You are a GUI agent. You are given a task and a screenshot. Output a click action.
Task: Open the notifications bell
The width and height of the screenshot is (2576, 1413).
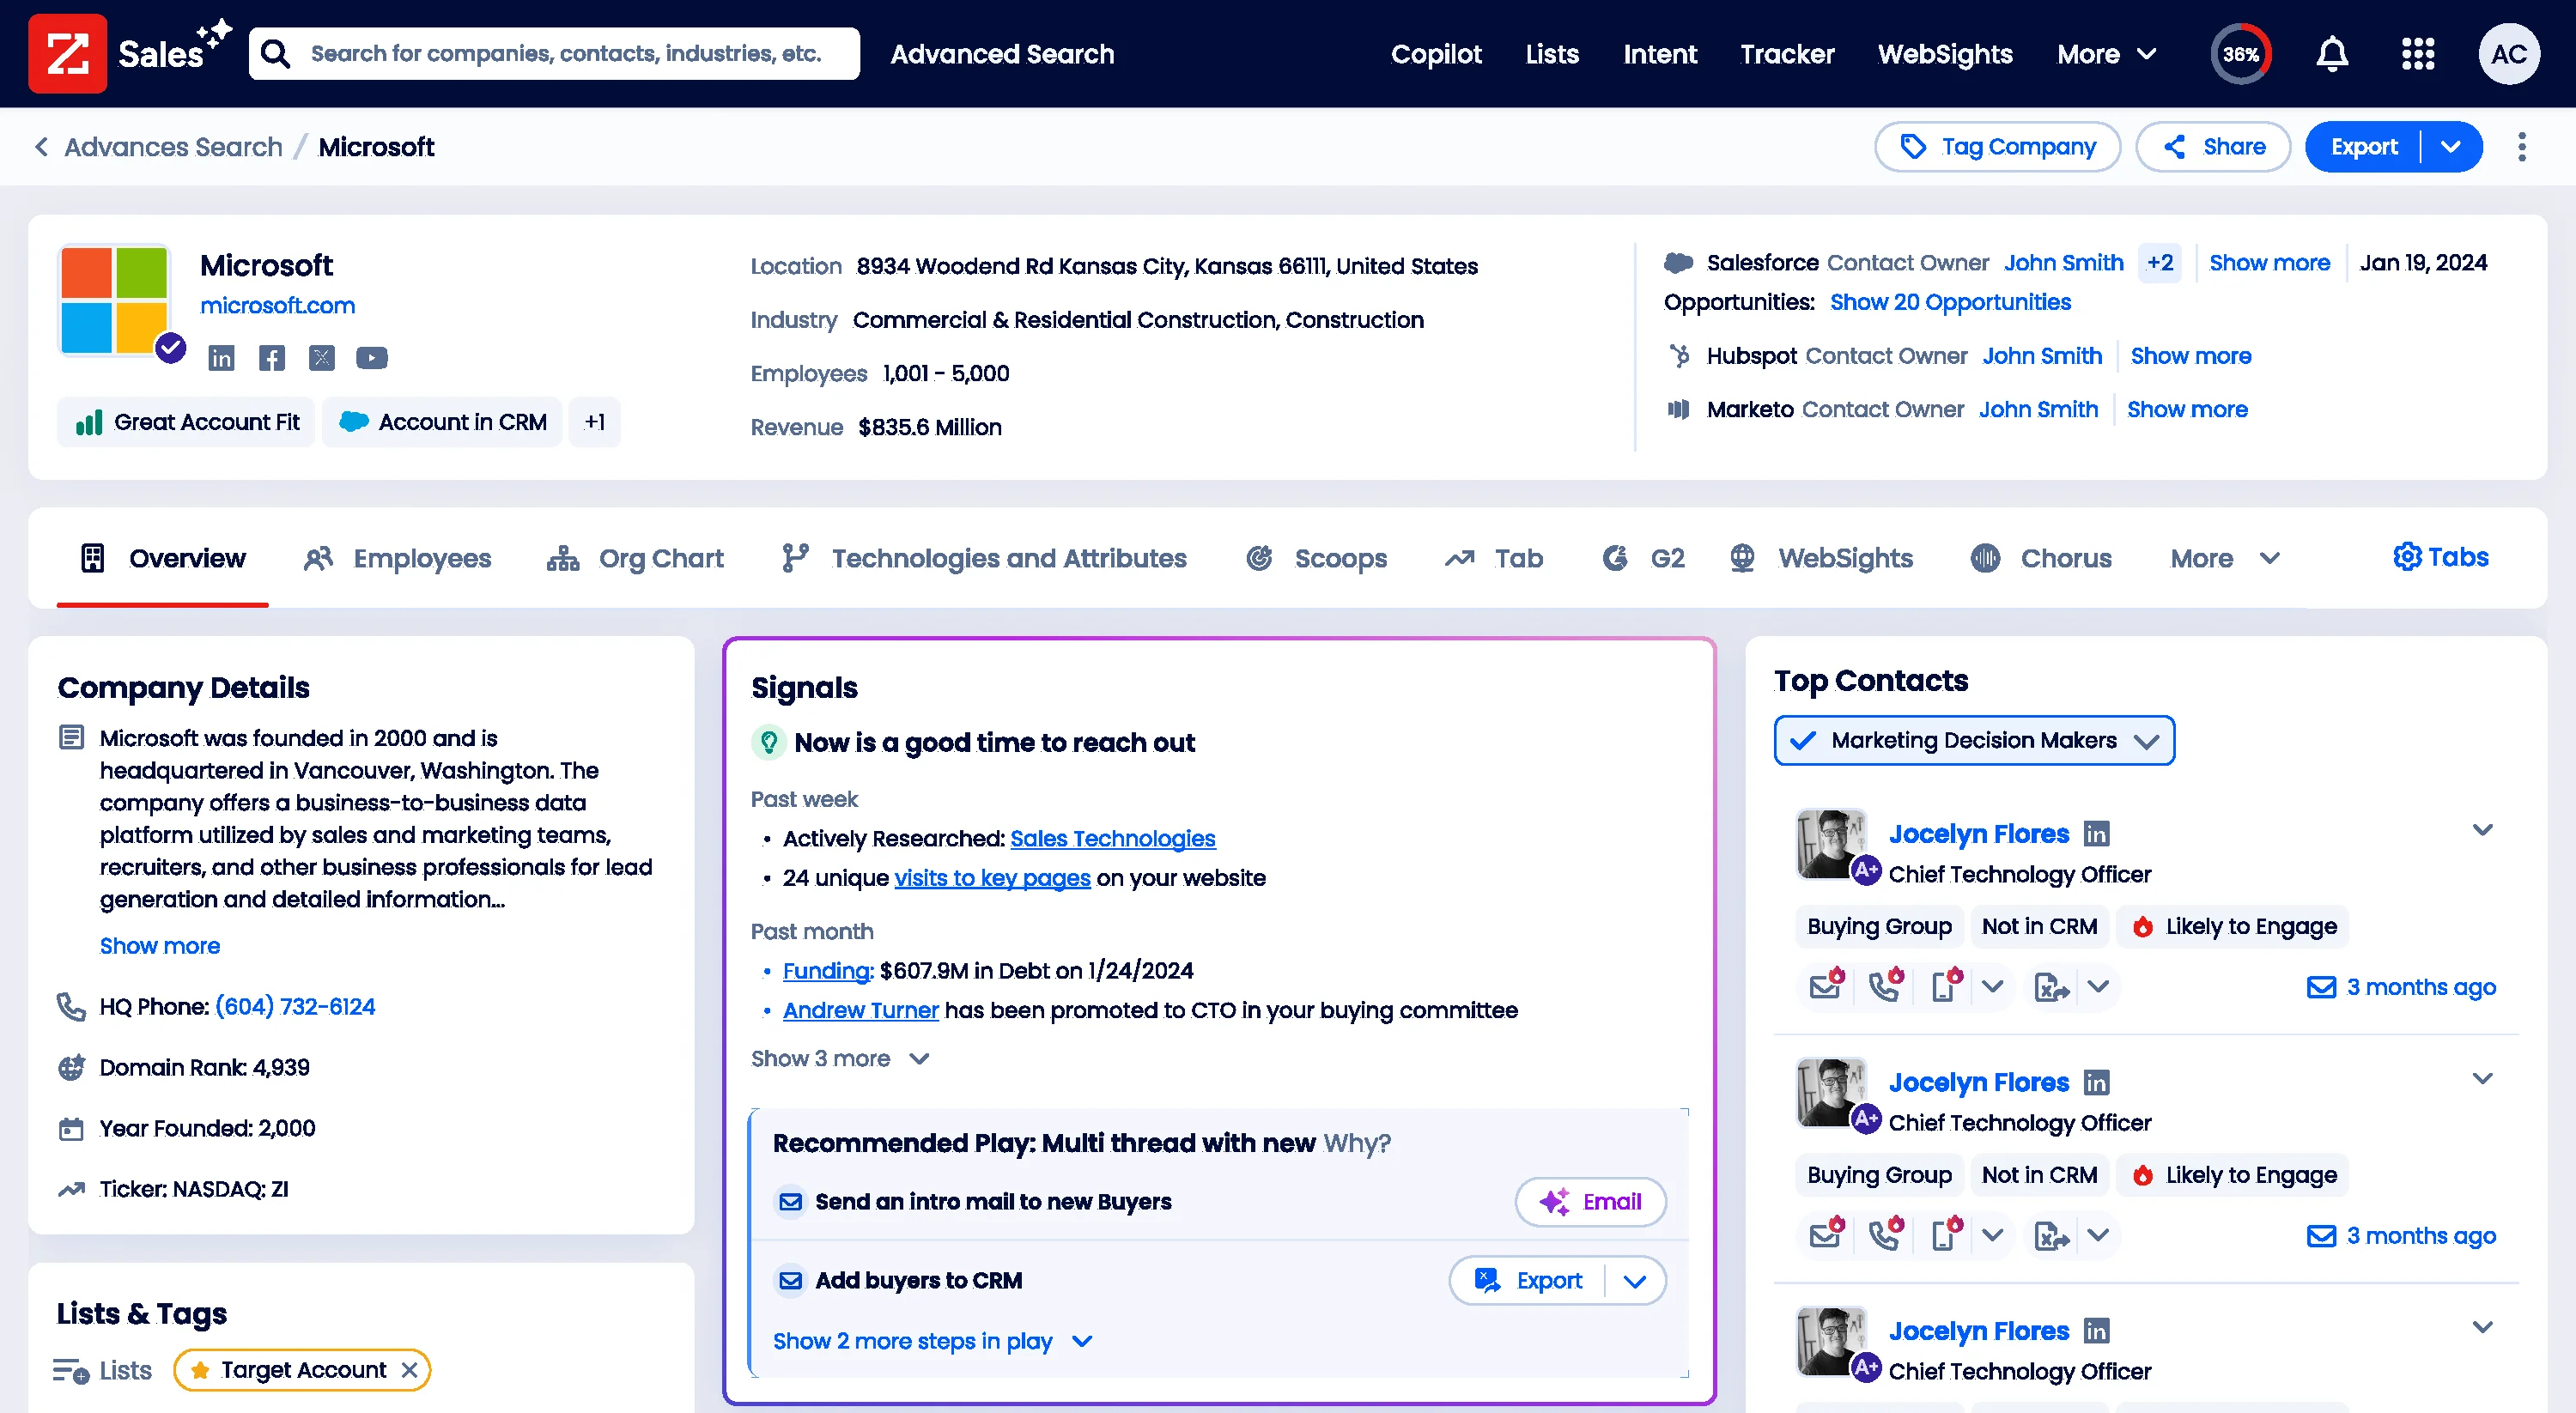tap(2331, 54)
